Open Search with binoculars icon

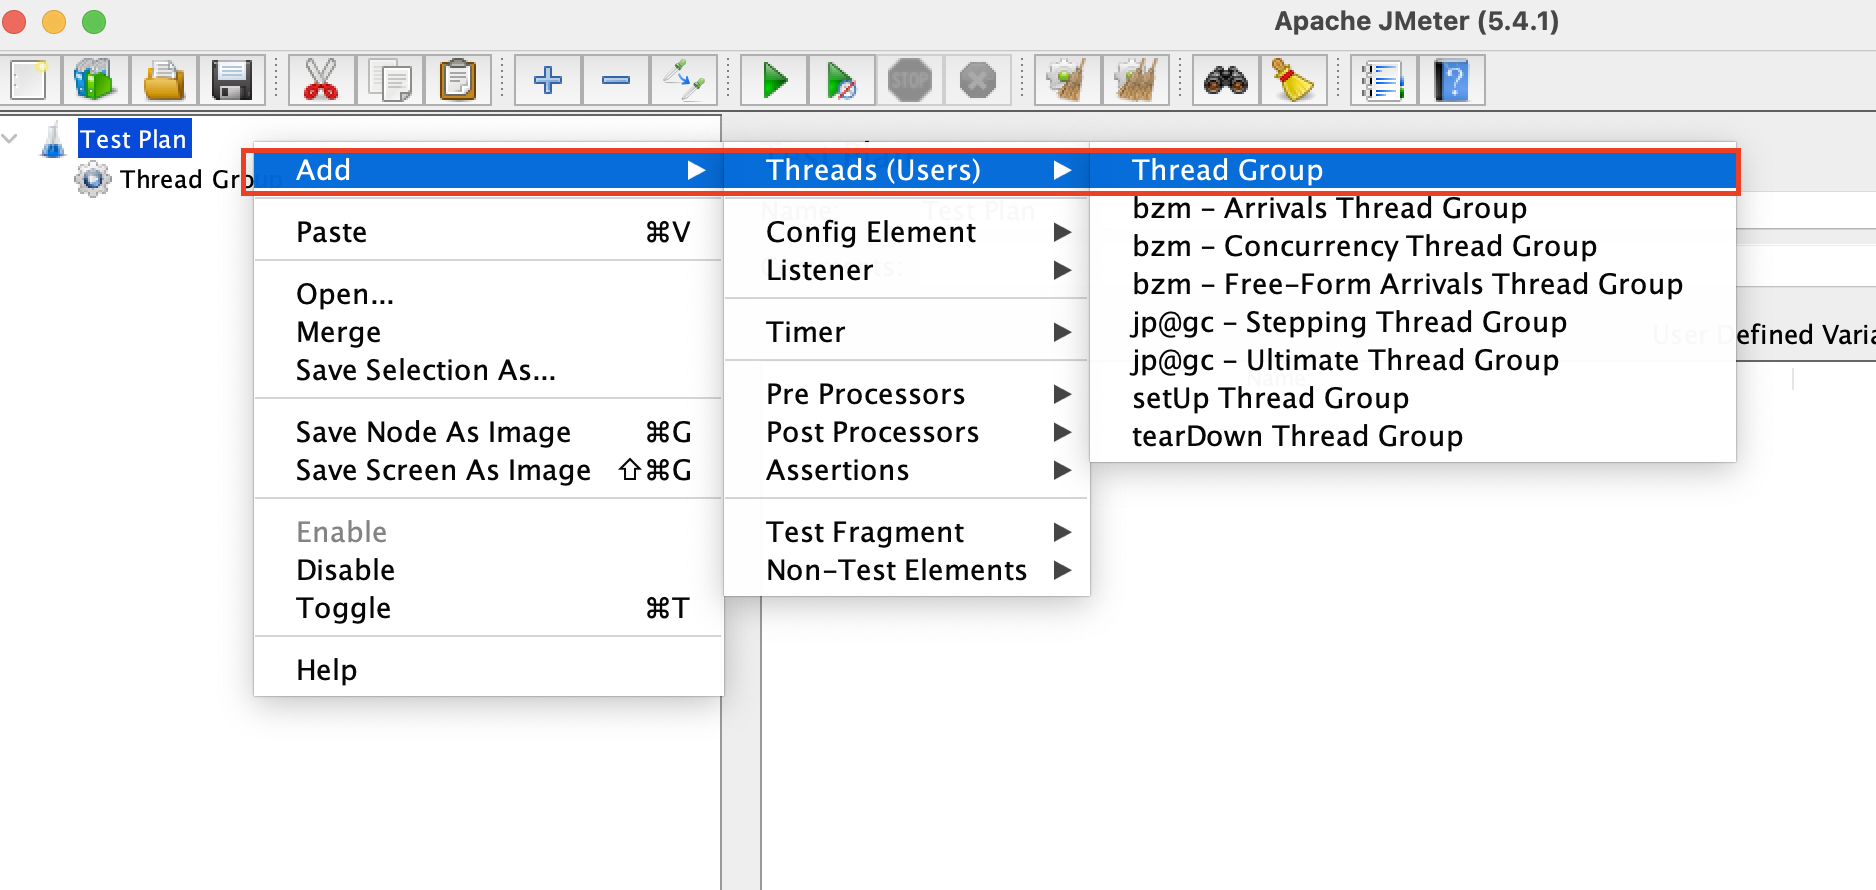[1225, 80]
